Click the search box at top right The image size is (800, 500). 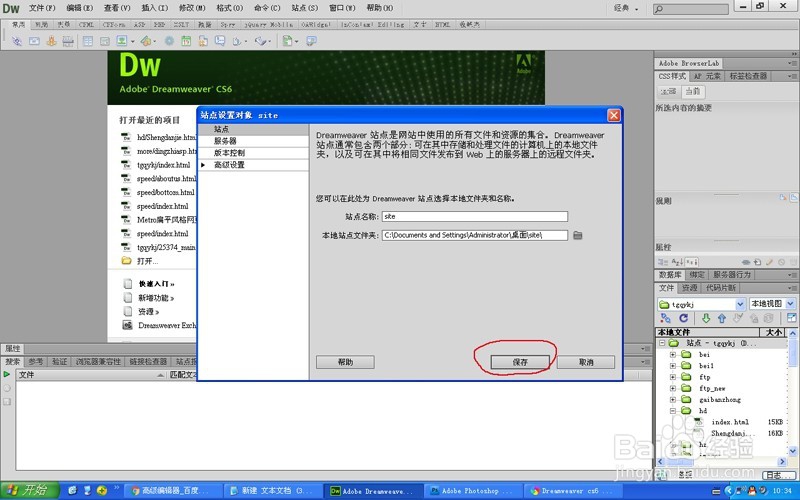click(691, 9)
